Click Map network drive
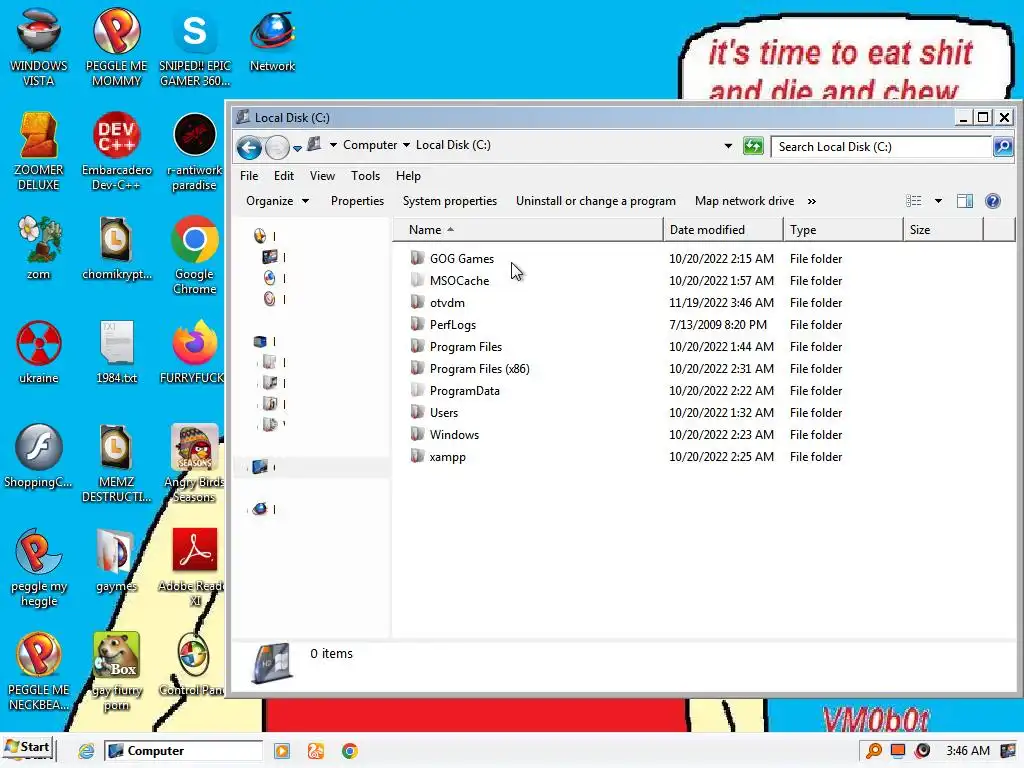Image resolution: width=1024 pixels, height=768 pixels. (744, 201)
